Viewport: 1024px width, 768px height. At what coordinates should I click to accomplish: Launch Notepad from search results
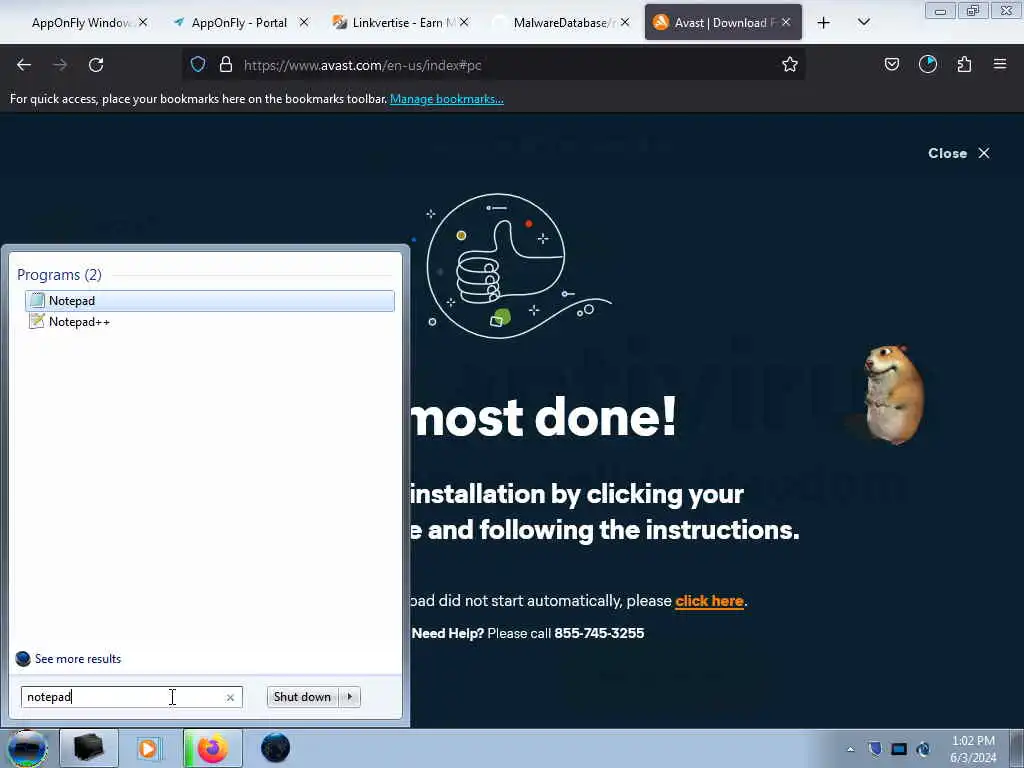(x=210, y=301)
